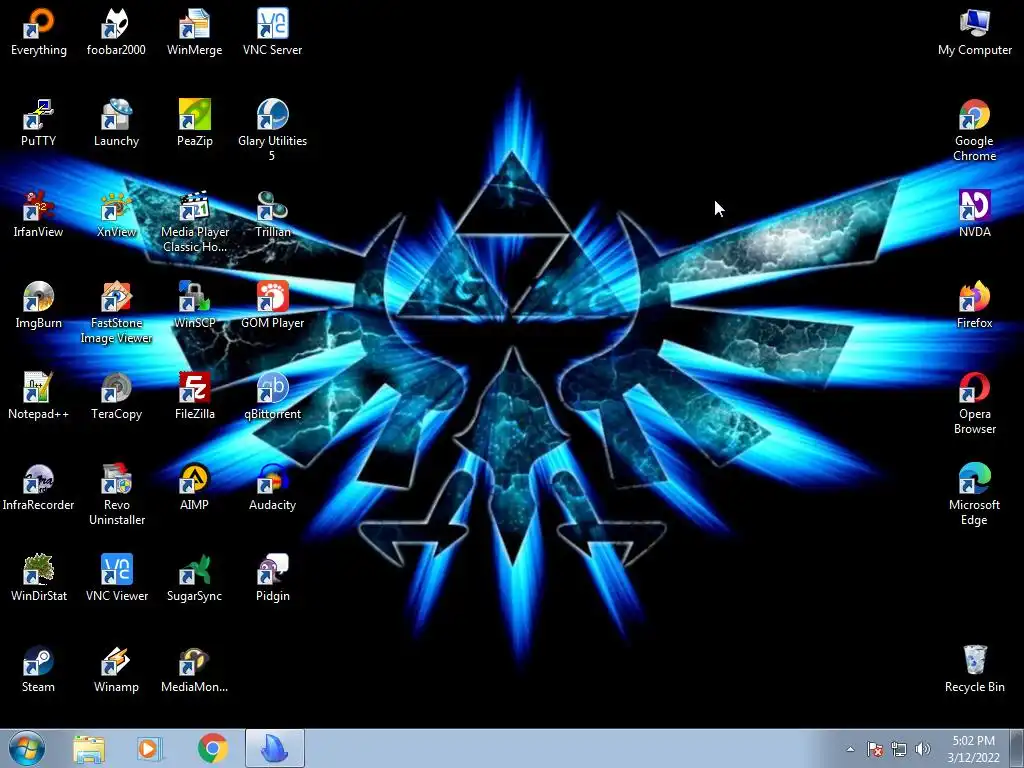The width and height of the screenshot is (1024, 768).
Task: Select the XnView desktop icon
Action: (x=116, y=214)
